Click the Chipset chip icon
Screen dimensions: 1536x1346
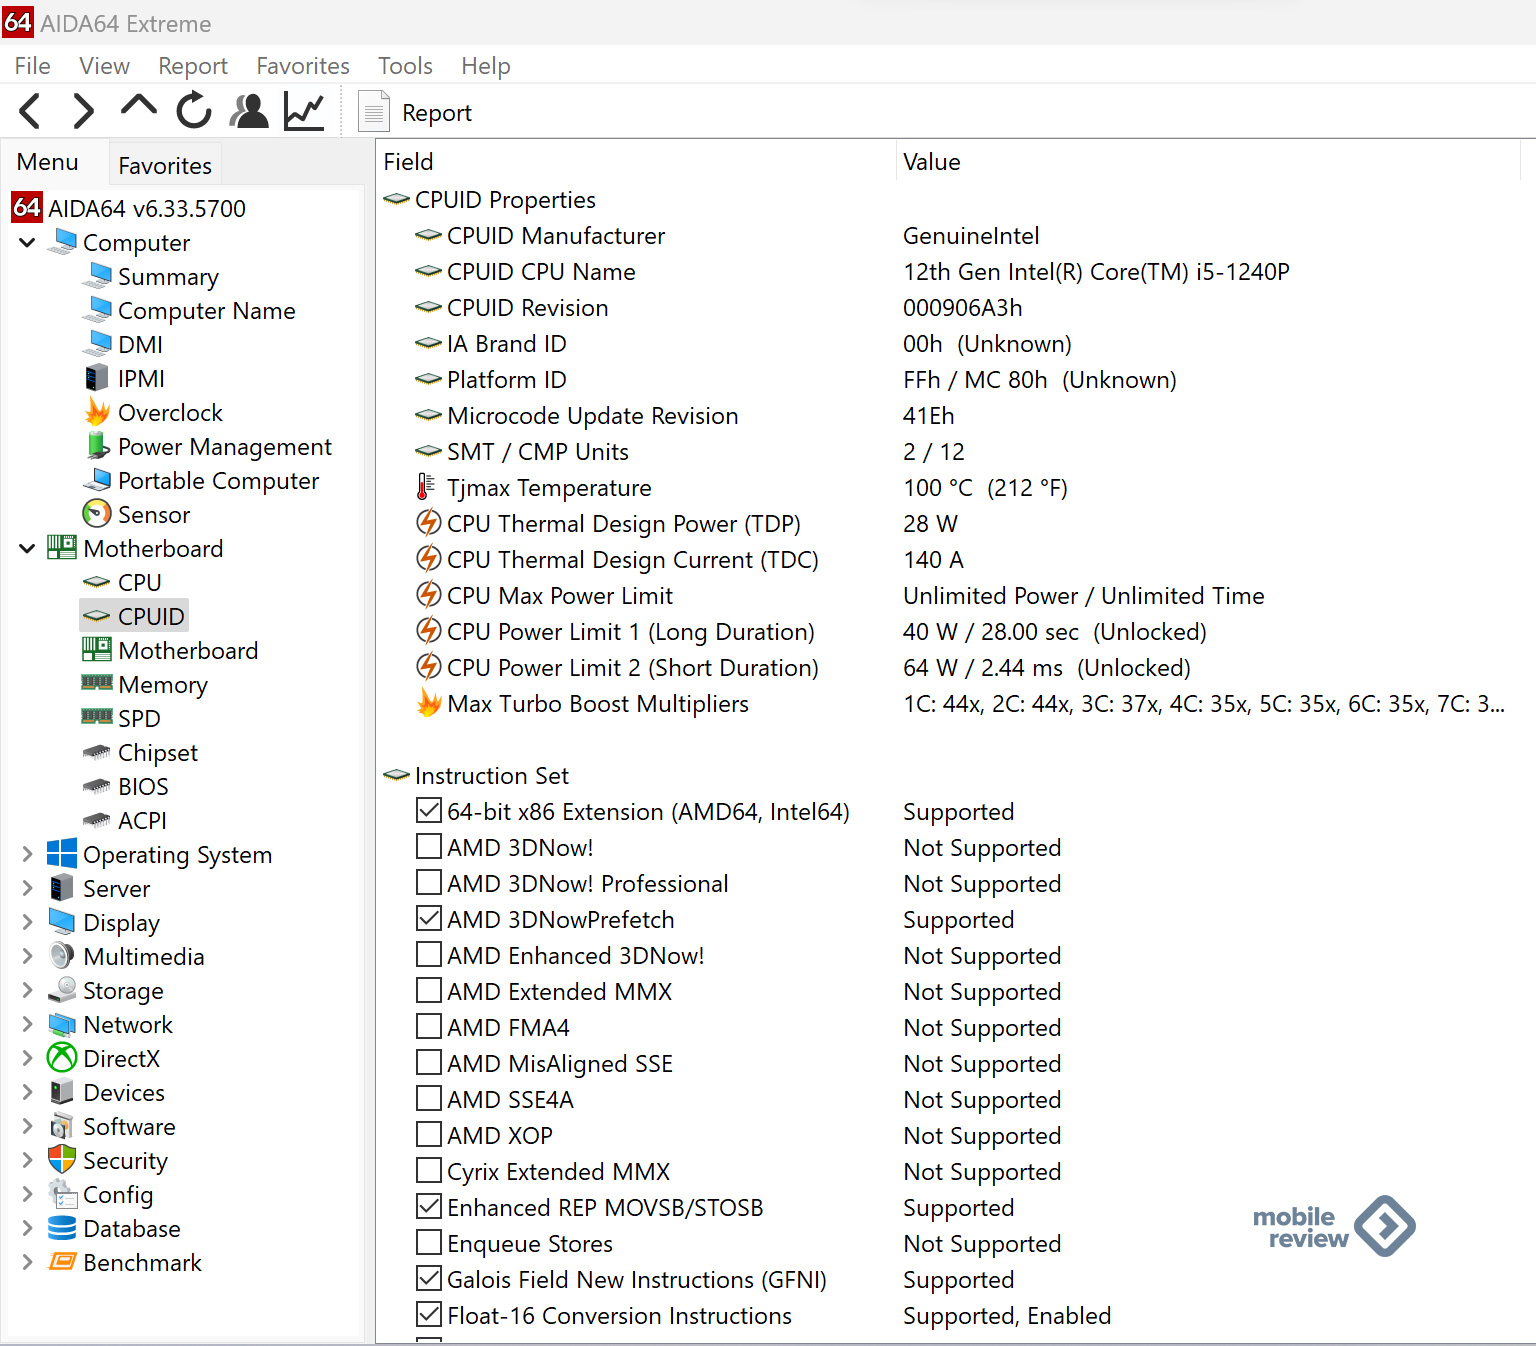click(x=97, y=752)
